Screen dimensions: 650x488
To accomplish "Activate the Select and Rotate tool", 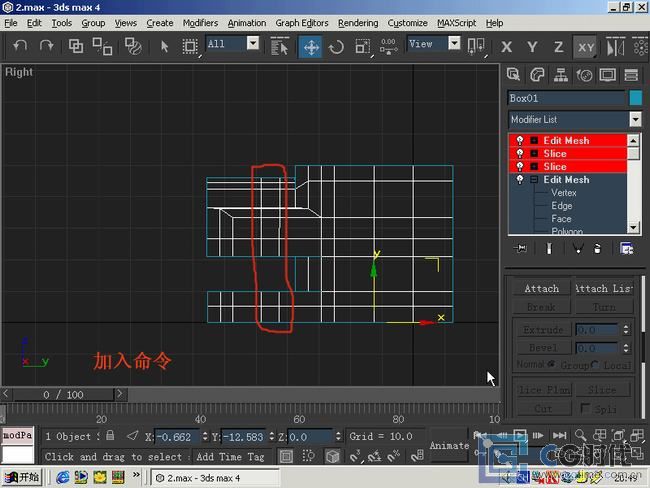I will pos(336,47).
